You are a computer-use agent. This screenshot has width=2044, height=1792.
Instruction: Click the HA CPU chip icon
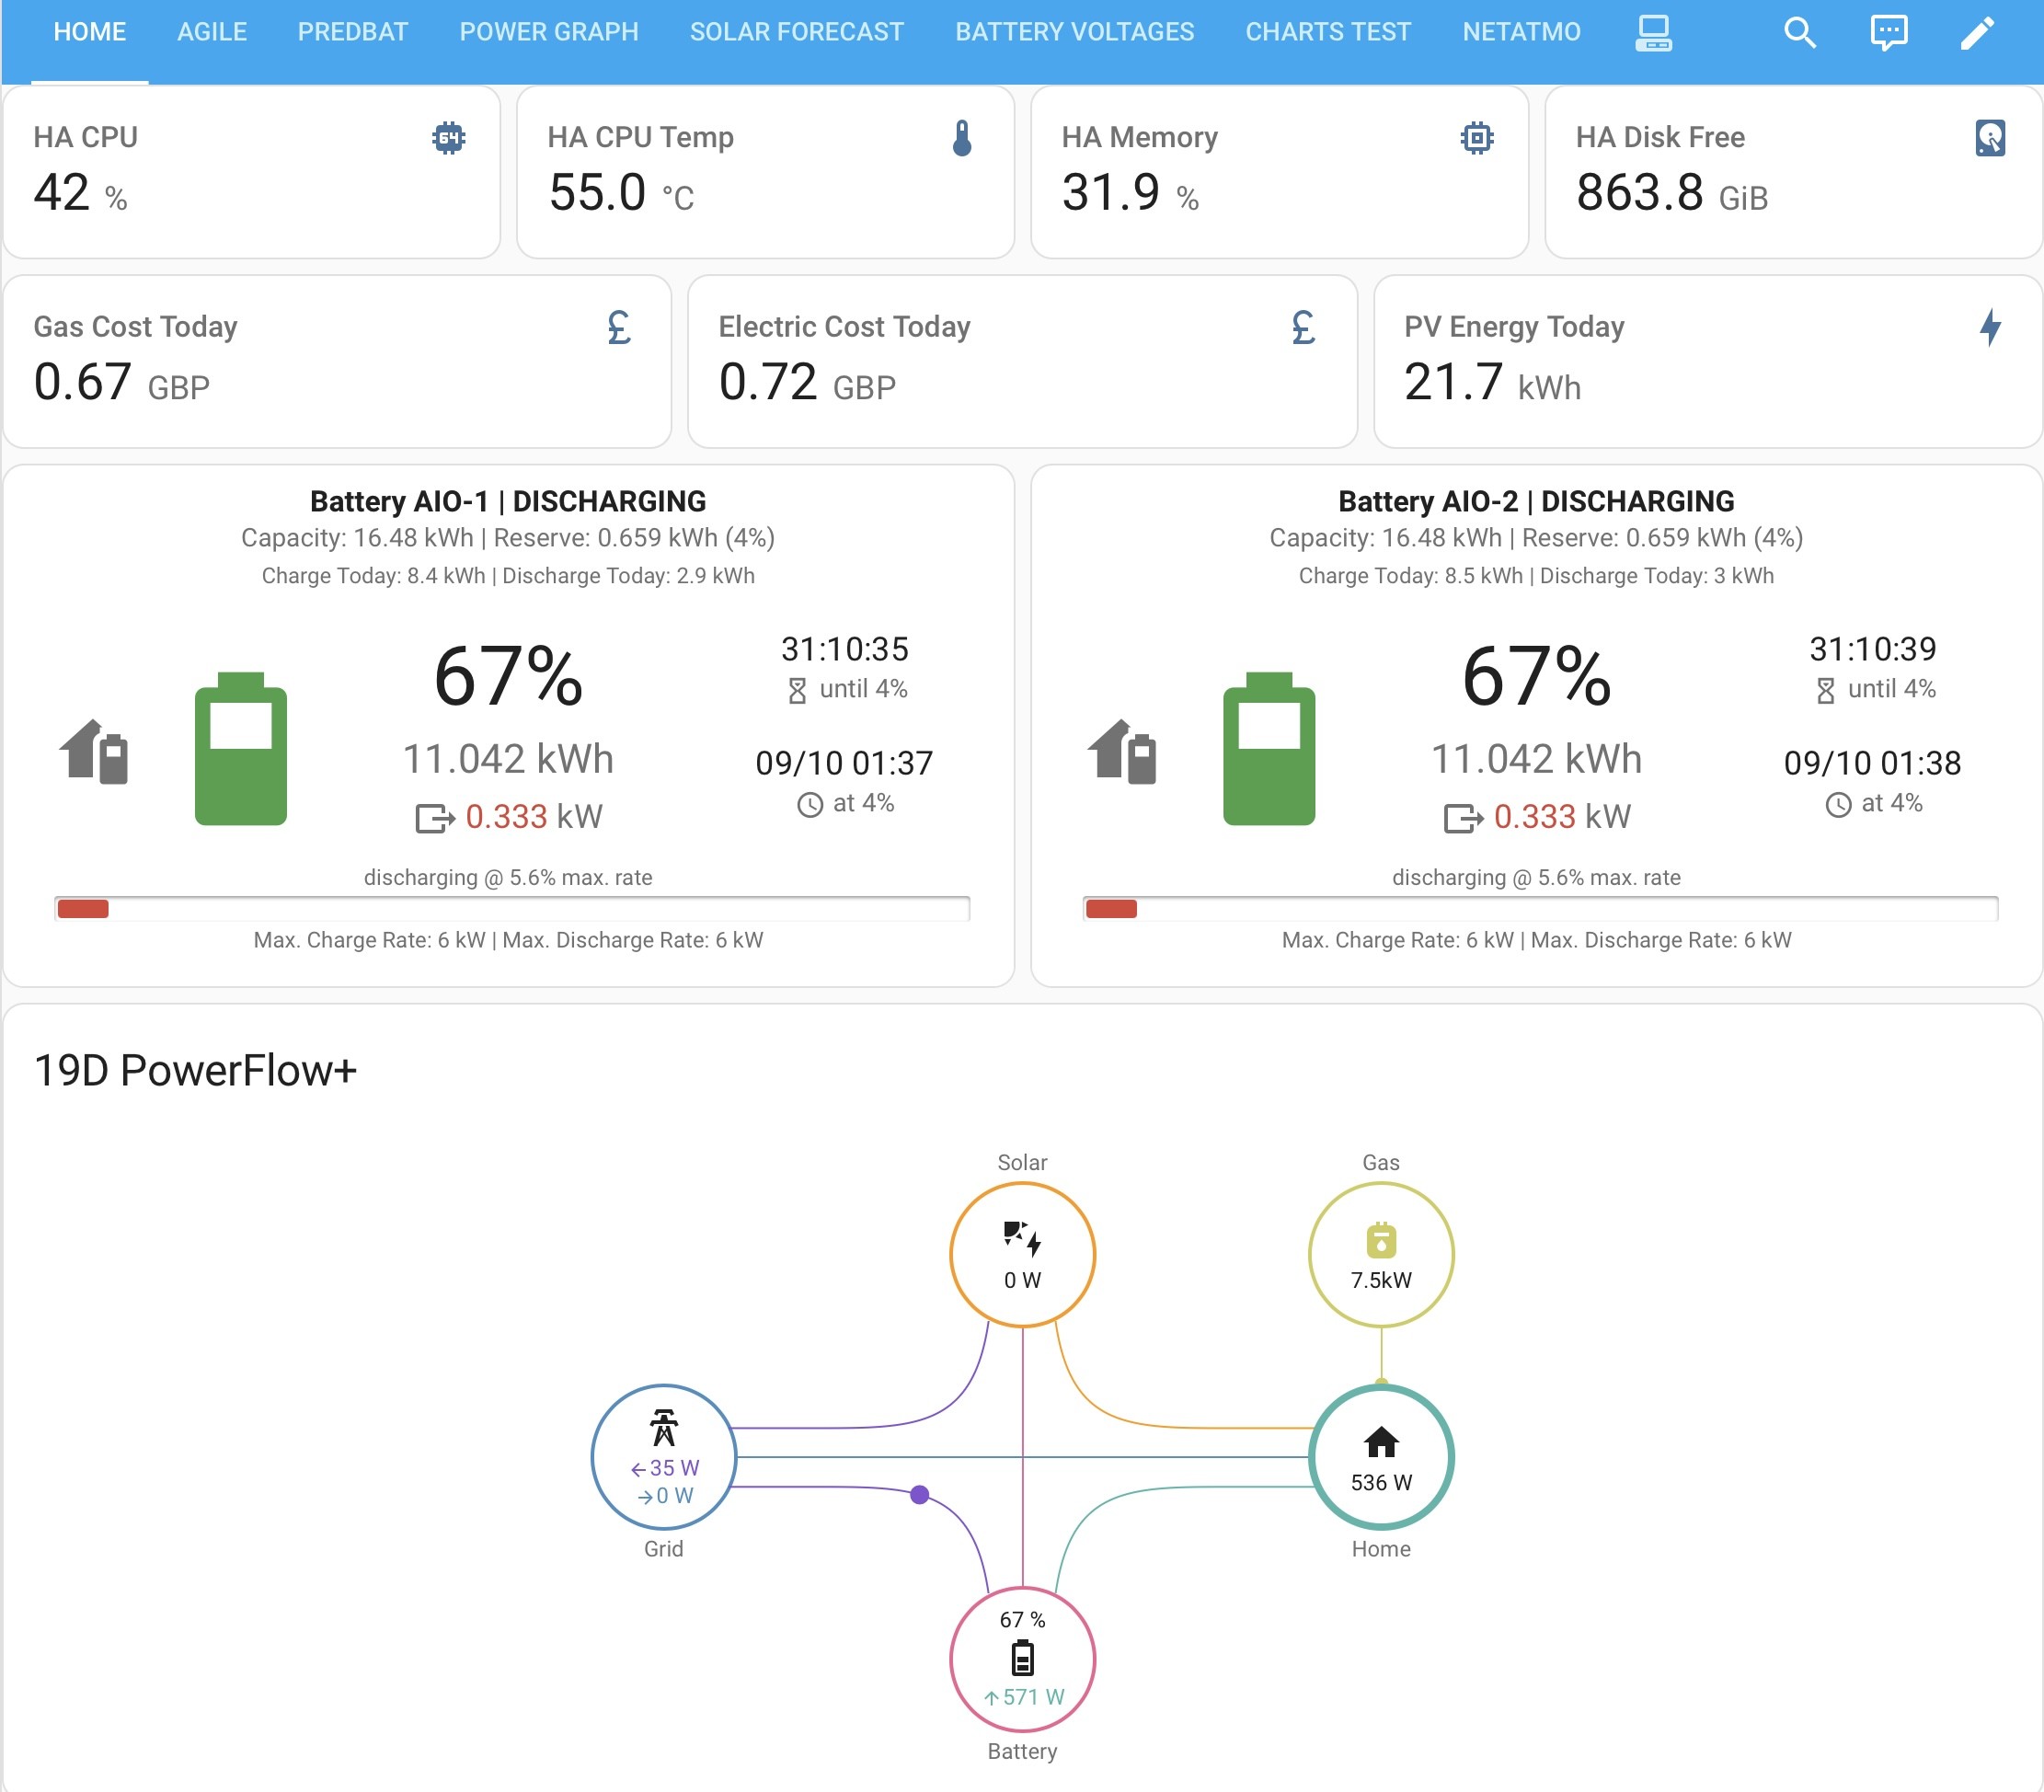pyautogui.click(x=449, y=137)
